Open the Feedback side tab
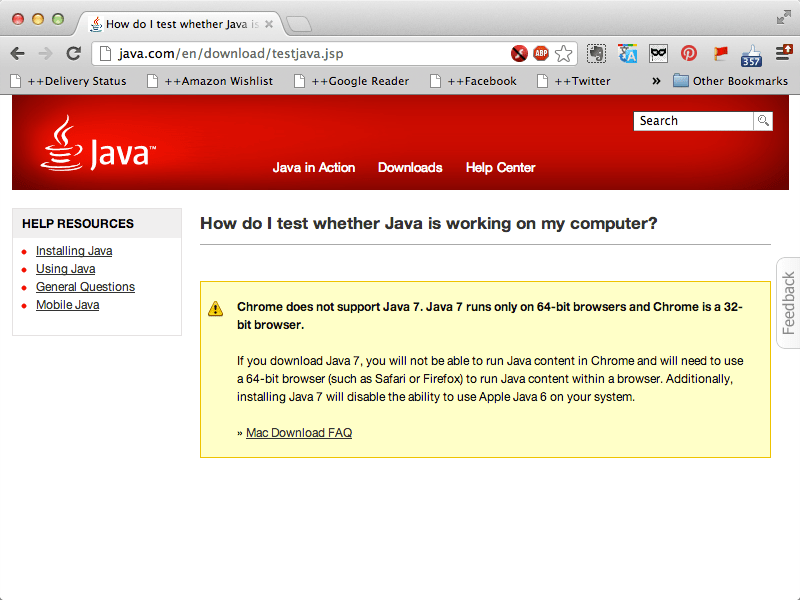 point(788,303)
